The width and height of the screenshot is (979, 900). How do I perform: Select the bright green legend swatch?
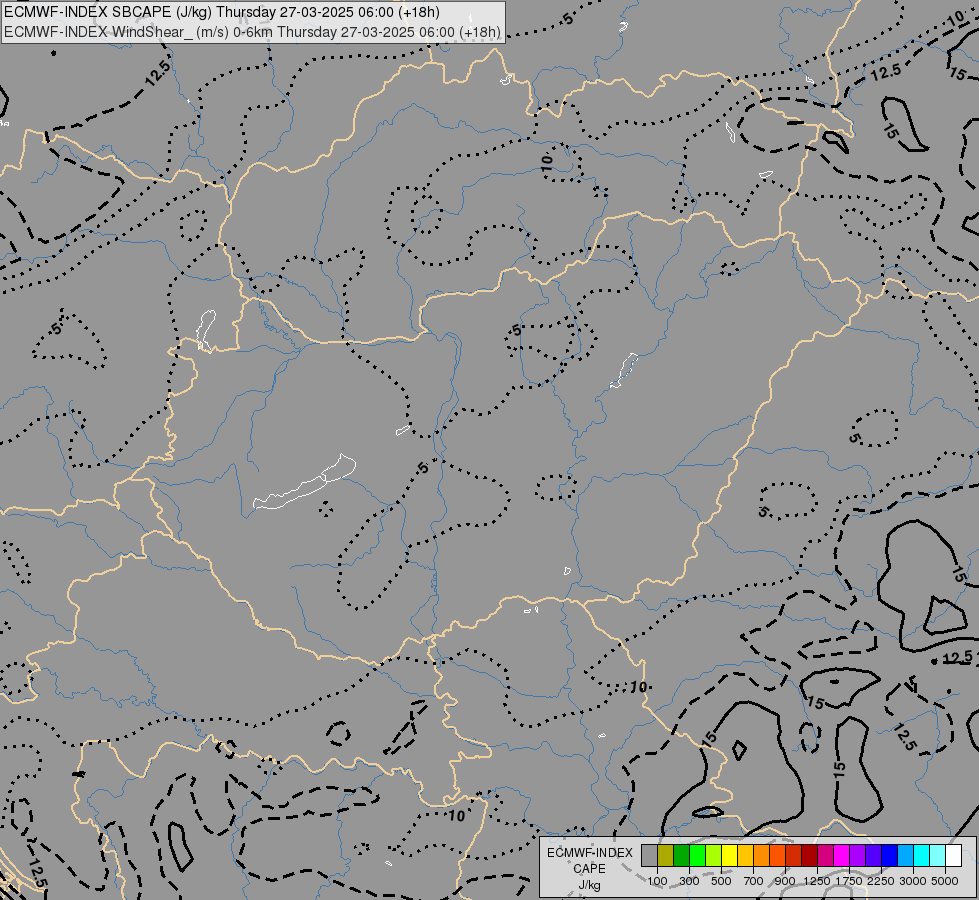[697, 856]
